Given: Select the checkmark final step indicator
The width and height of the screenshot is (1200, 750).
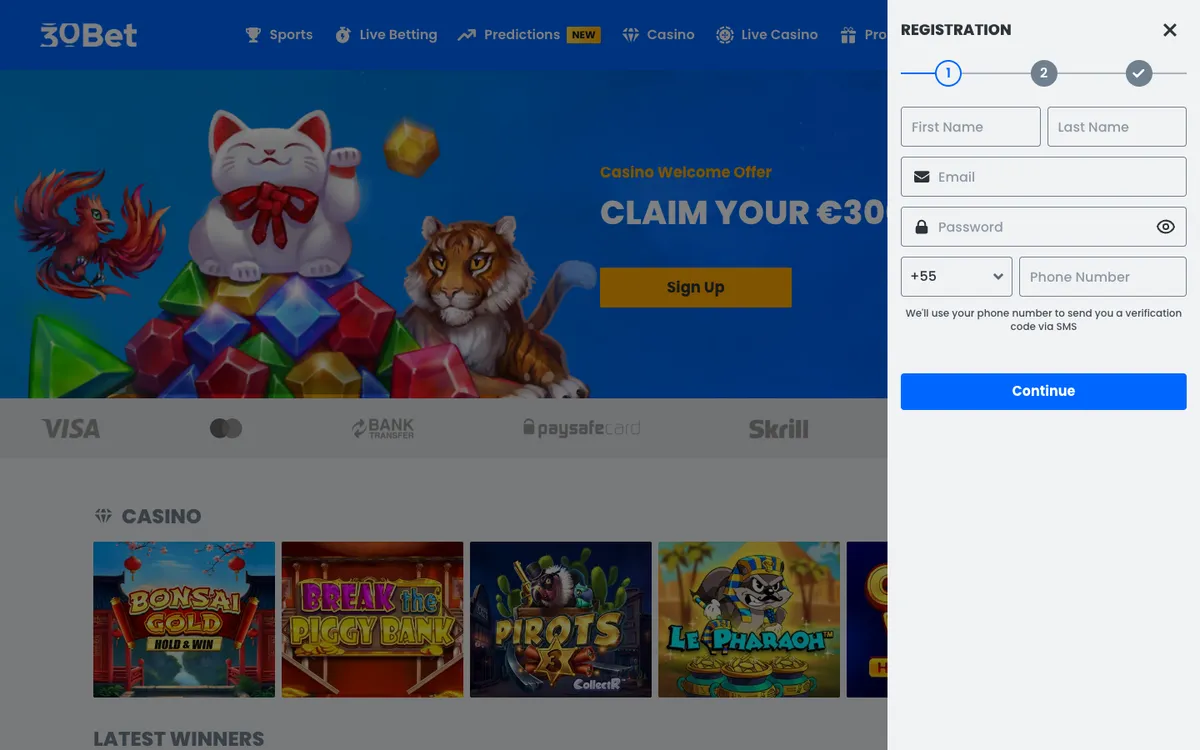Looking at the screenshot, I should (1139, 73).
